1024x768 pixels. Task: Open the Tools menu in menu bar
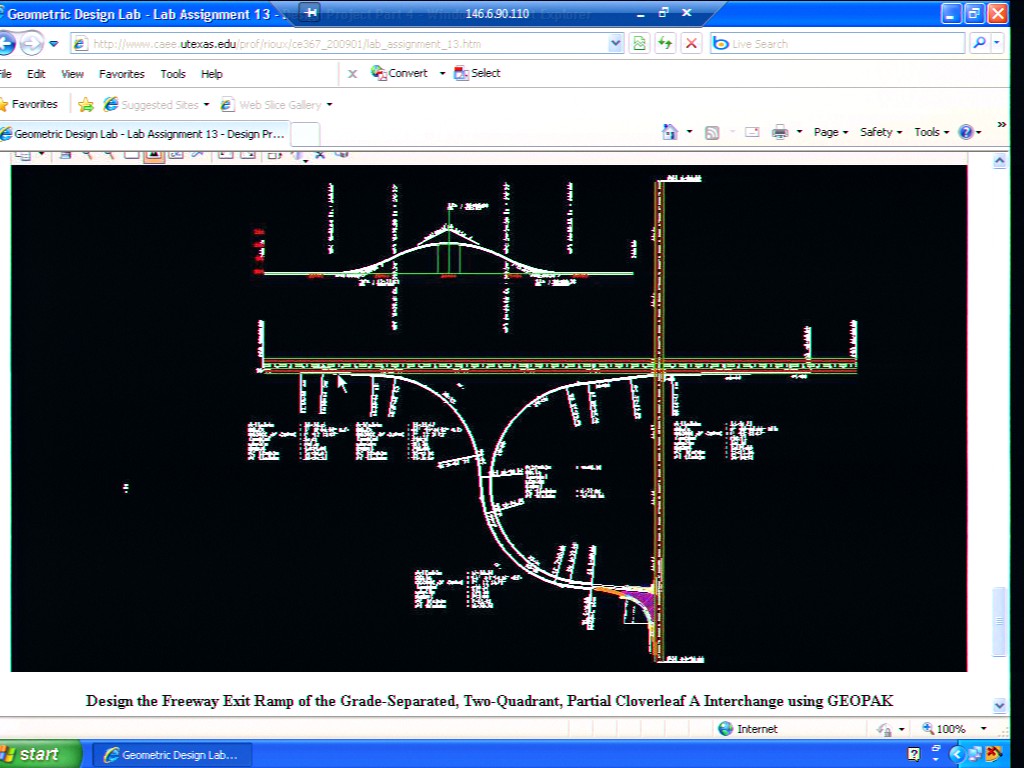pyautogui.click(x=173, y=74)
